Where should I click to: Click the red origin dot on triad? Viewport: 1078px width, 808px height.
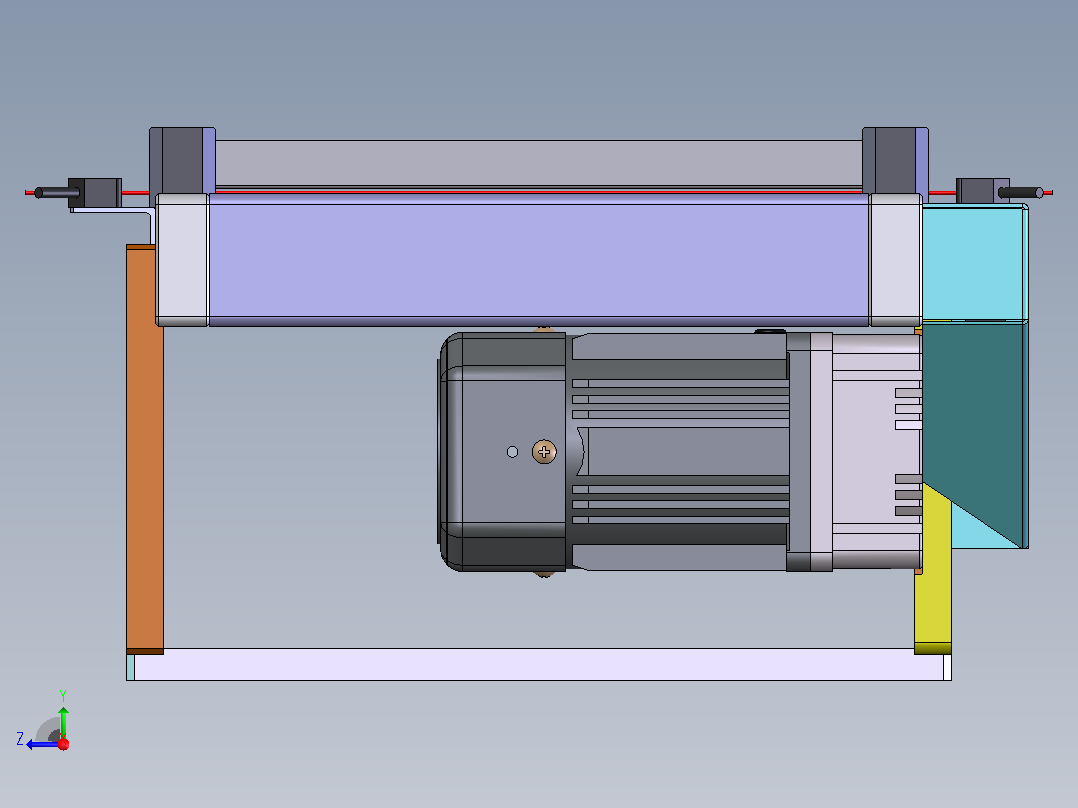[64, 744]
